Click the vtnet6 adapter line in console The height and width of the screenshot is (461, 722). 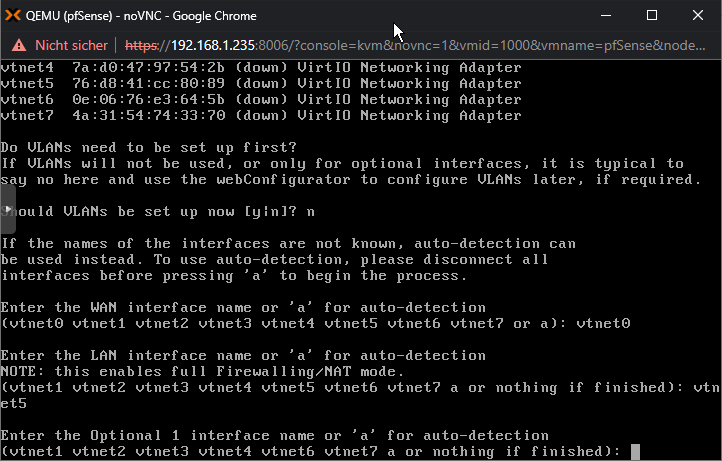(261, 99)
